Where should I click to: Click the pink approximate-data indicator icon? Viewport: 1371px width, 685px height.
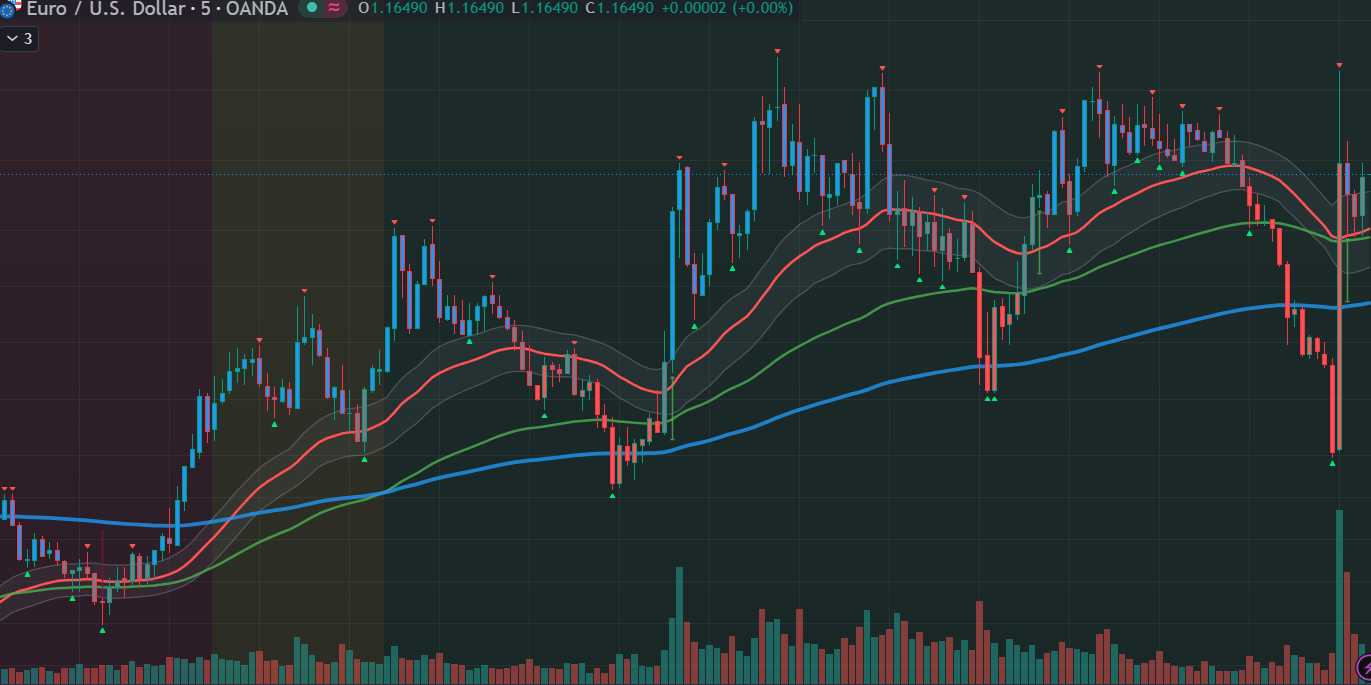click(x=333, y=8)
